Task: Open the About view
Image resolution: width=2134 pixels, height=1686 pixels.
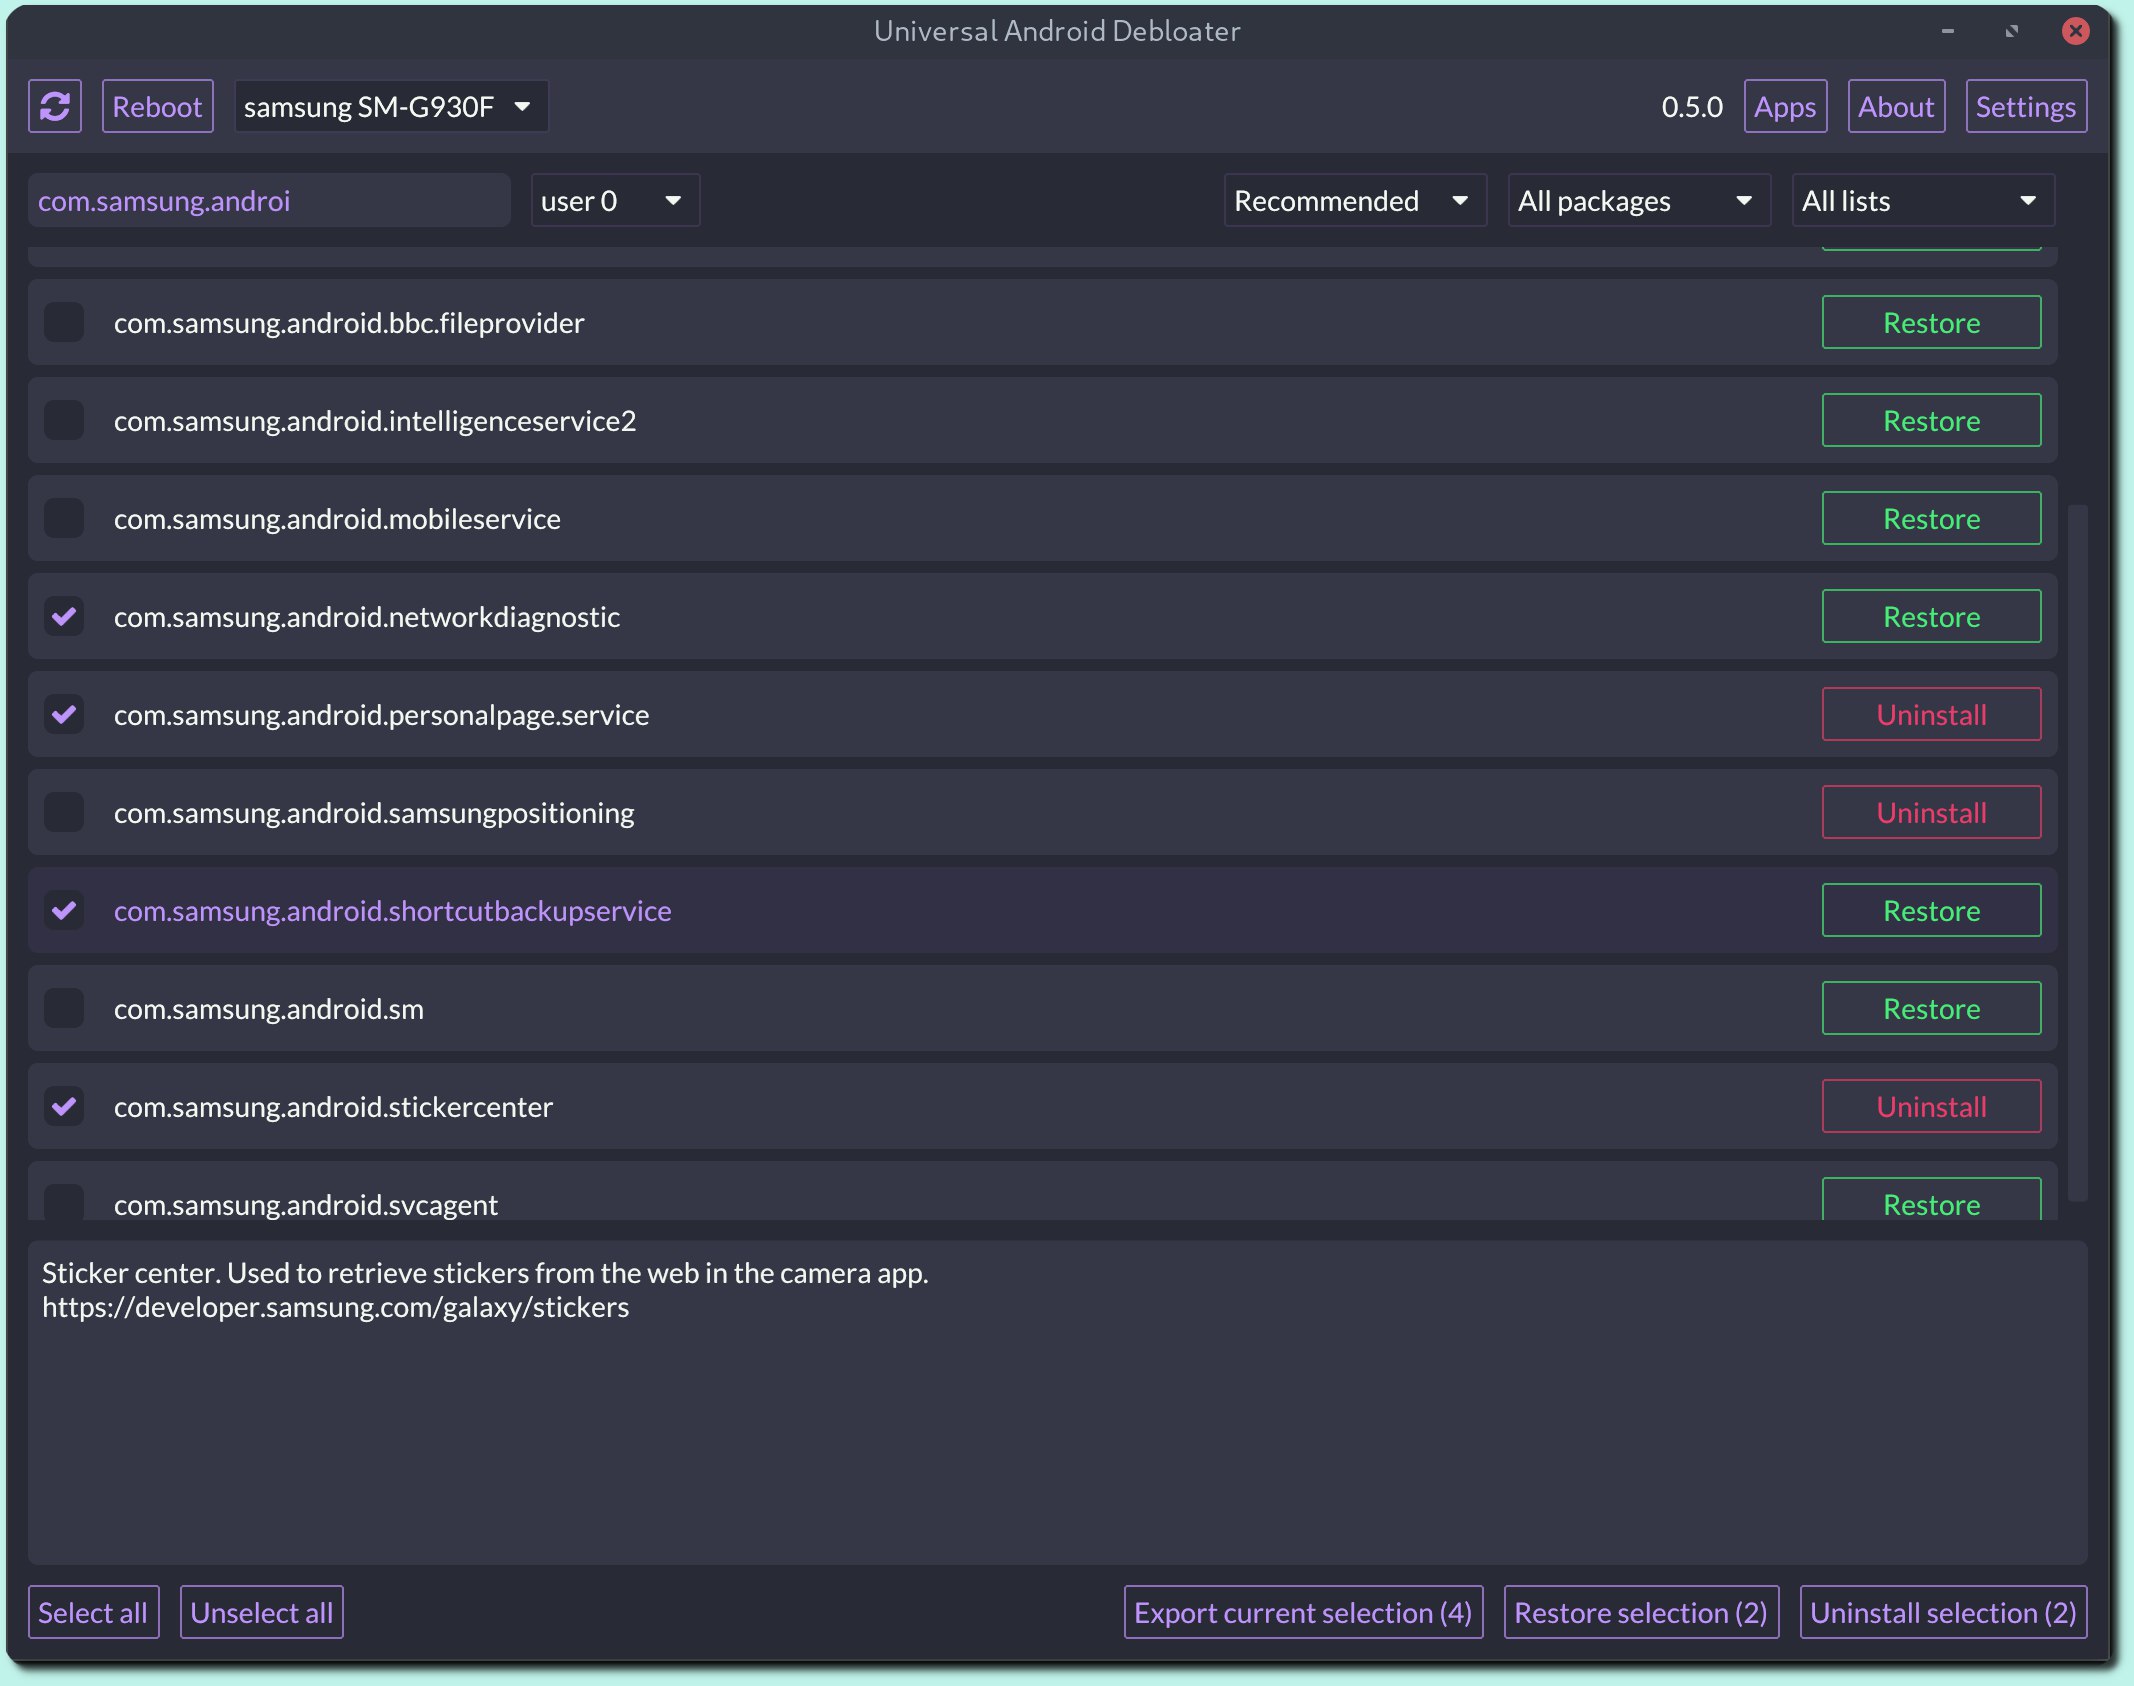Action: point(1895,106)
